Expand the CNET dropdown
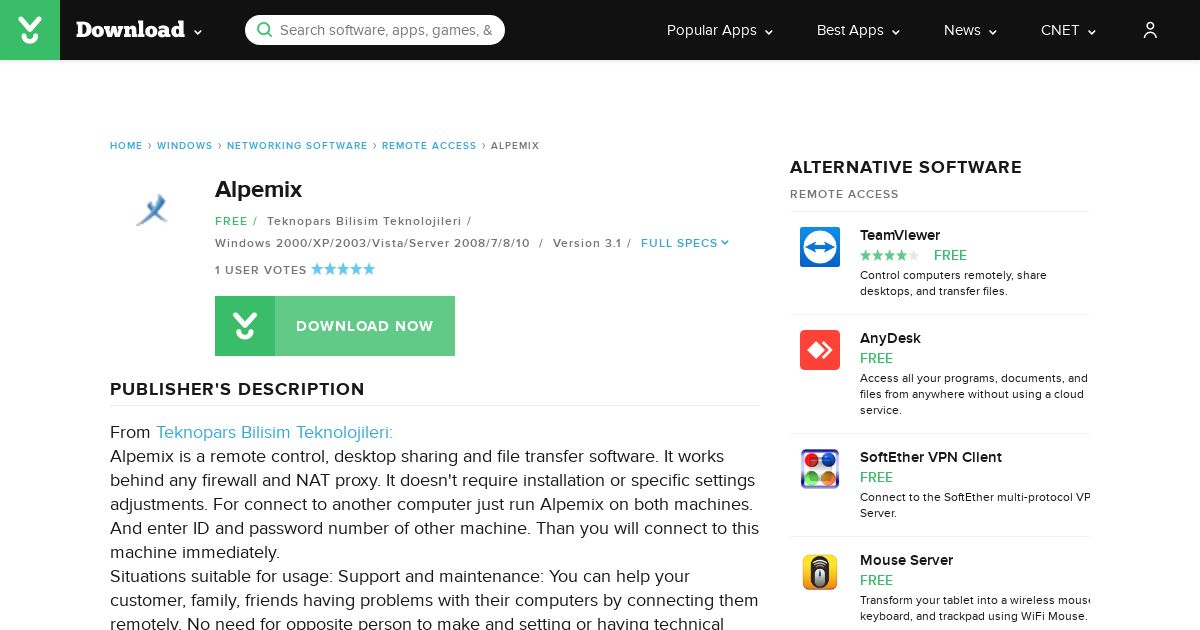Viewport: 1200px width, 630px height. click(x=1068, y=30)
